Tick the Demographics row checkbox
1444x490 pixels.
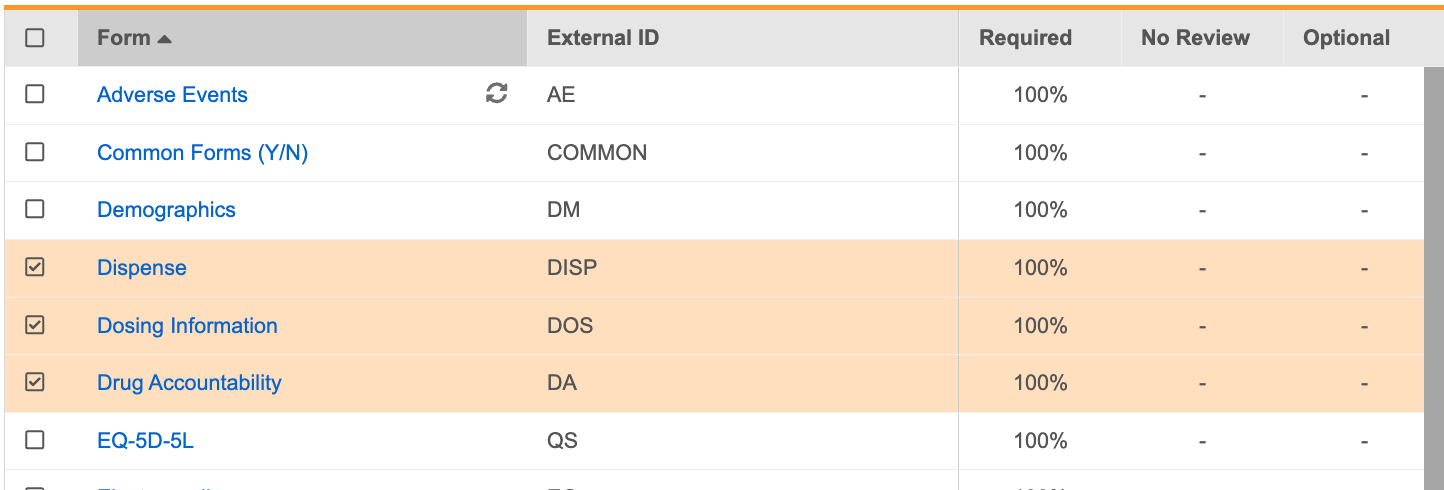(x=35, y=210)
